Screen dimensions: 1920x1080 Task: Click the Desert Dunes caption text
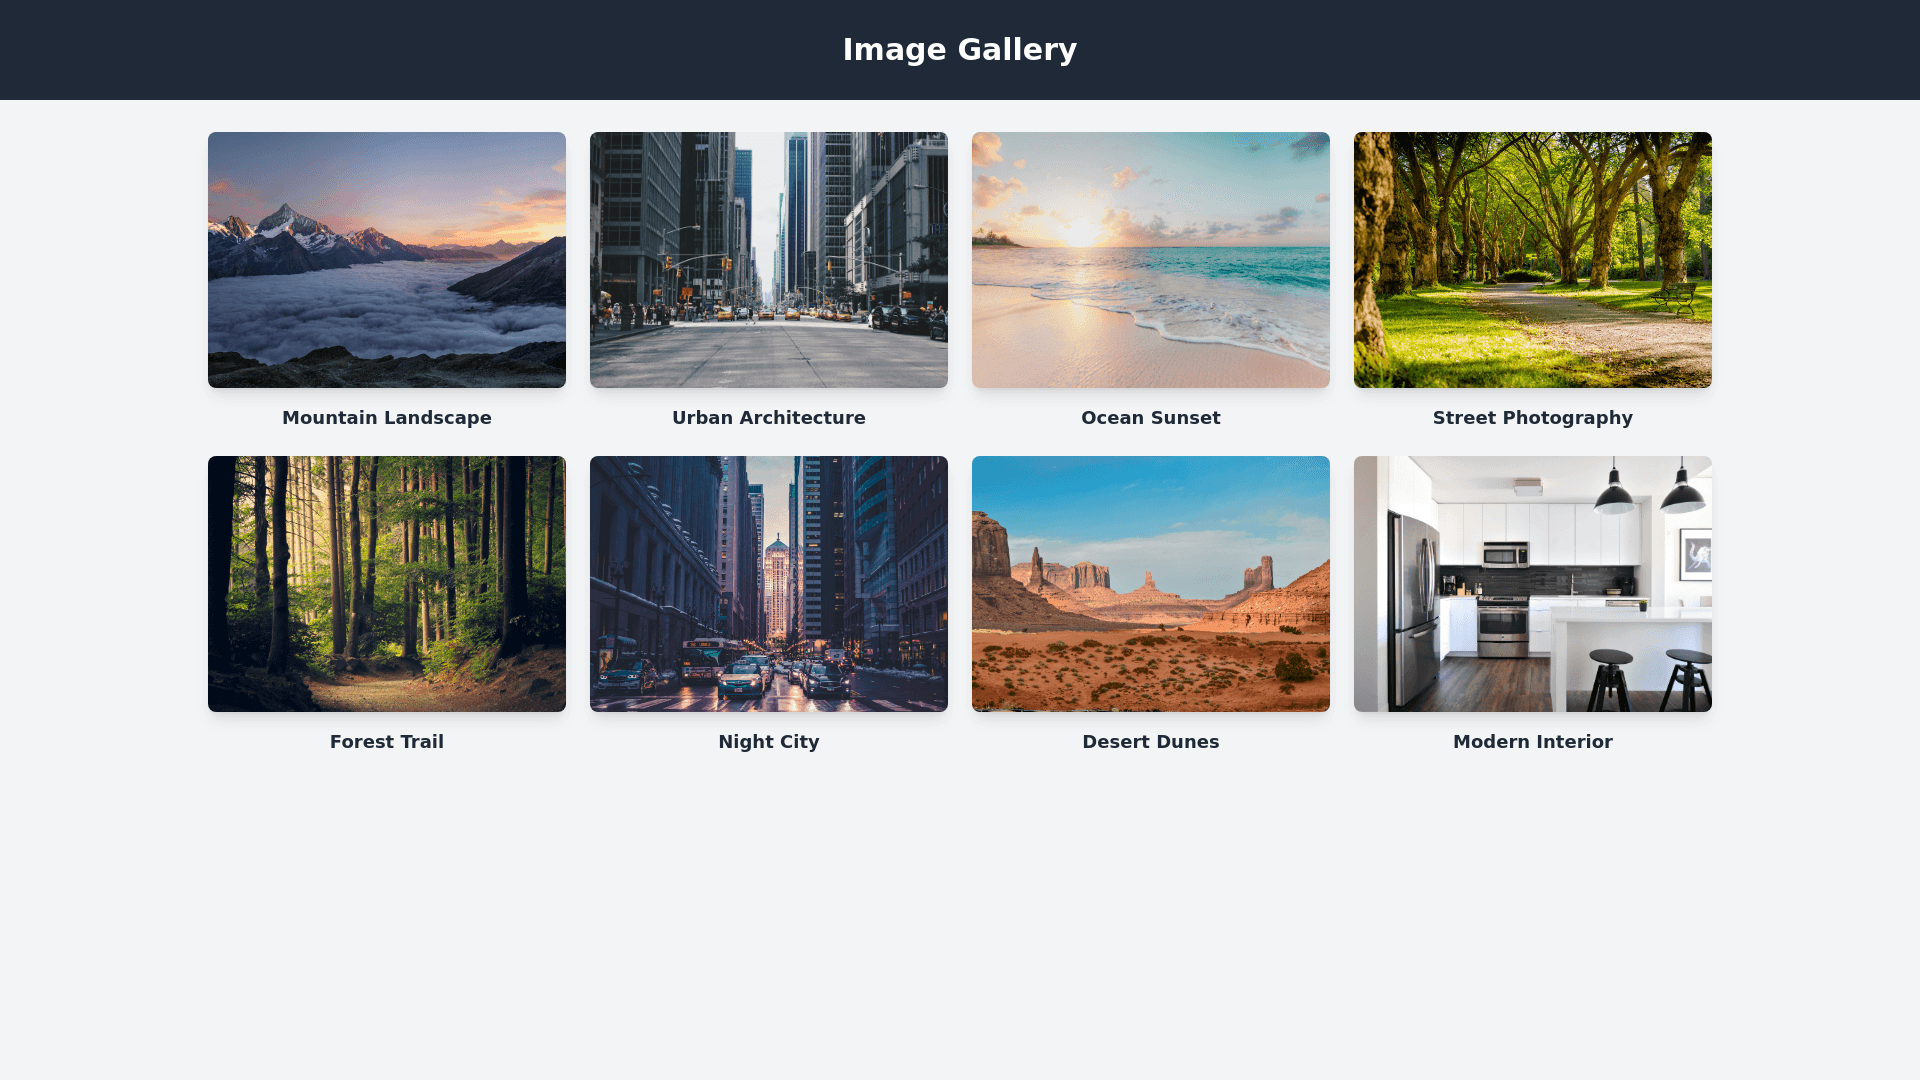click(1151, 742)
